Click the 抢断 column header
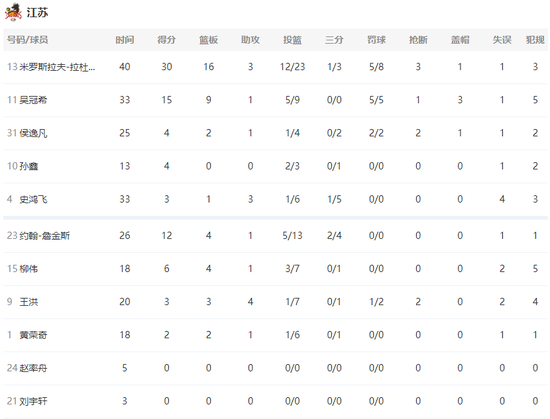The height and width of the screenshot is (419, 550). (418, 40)
